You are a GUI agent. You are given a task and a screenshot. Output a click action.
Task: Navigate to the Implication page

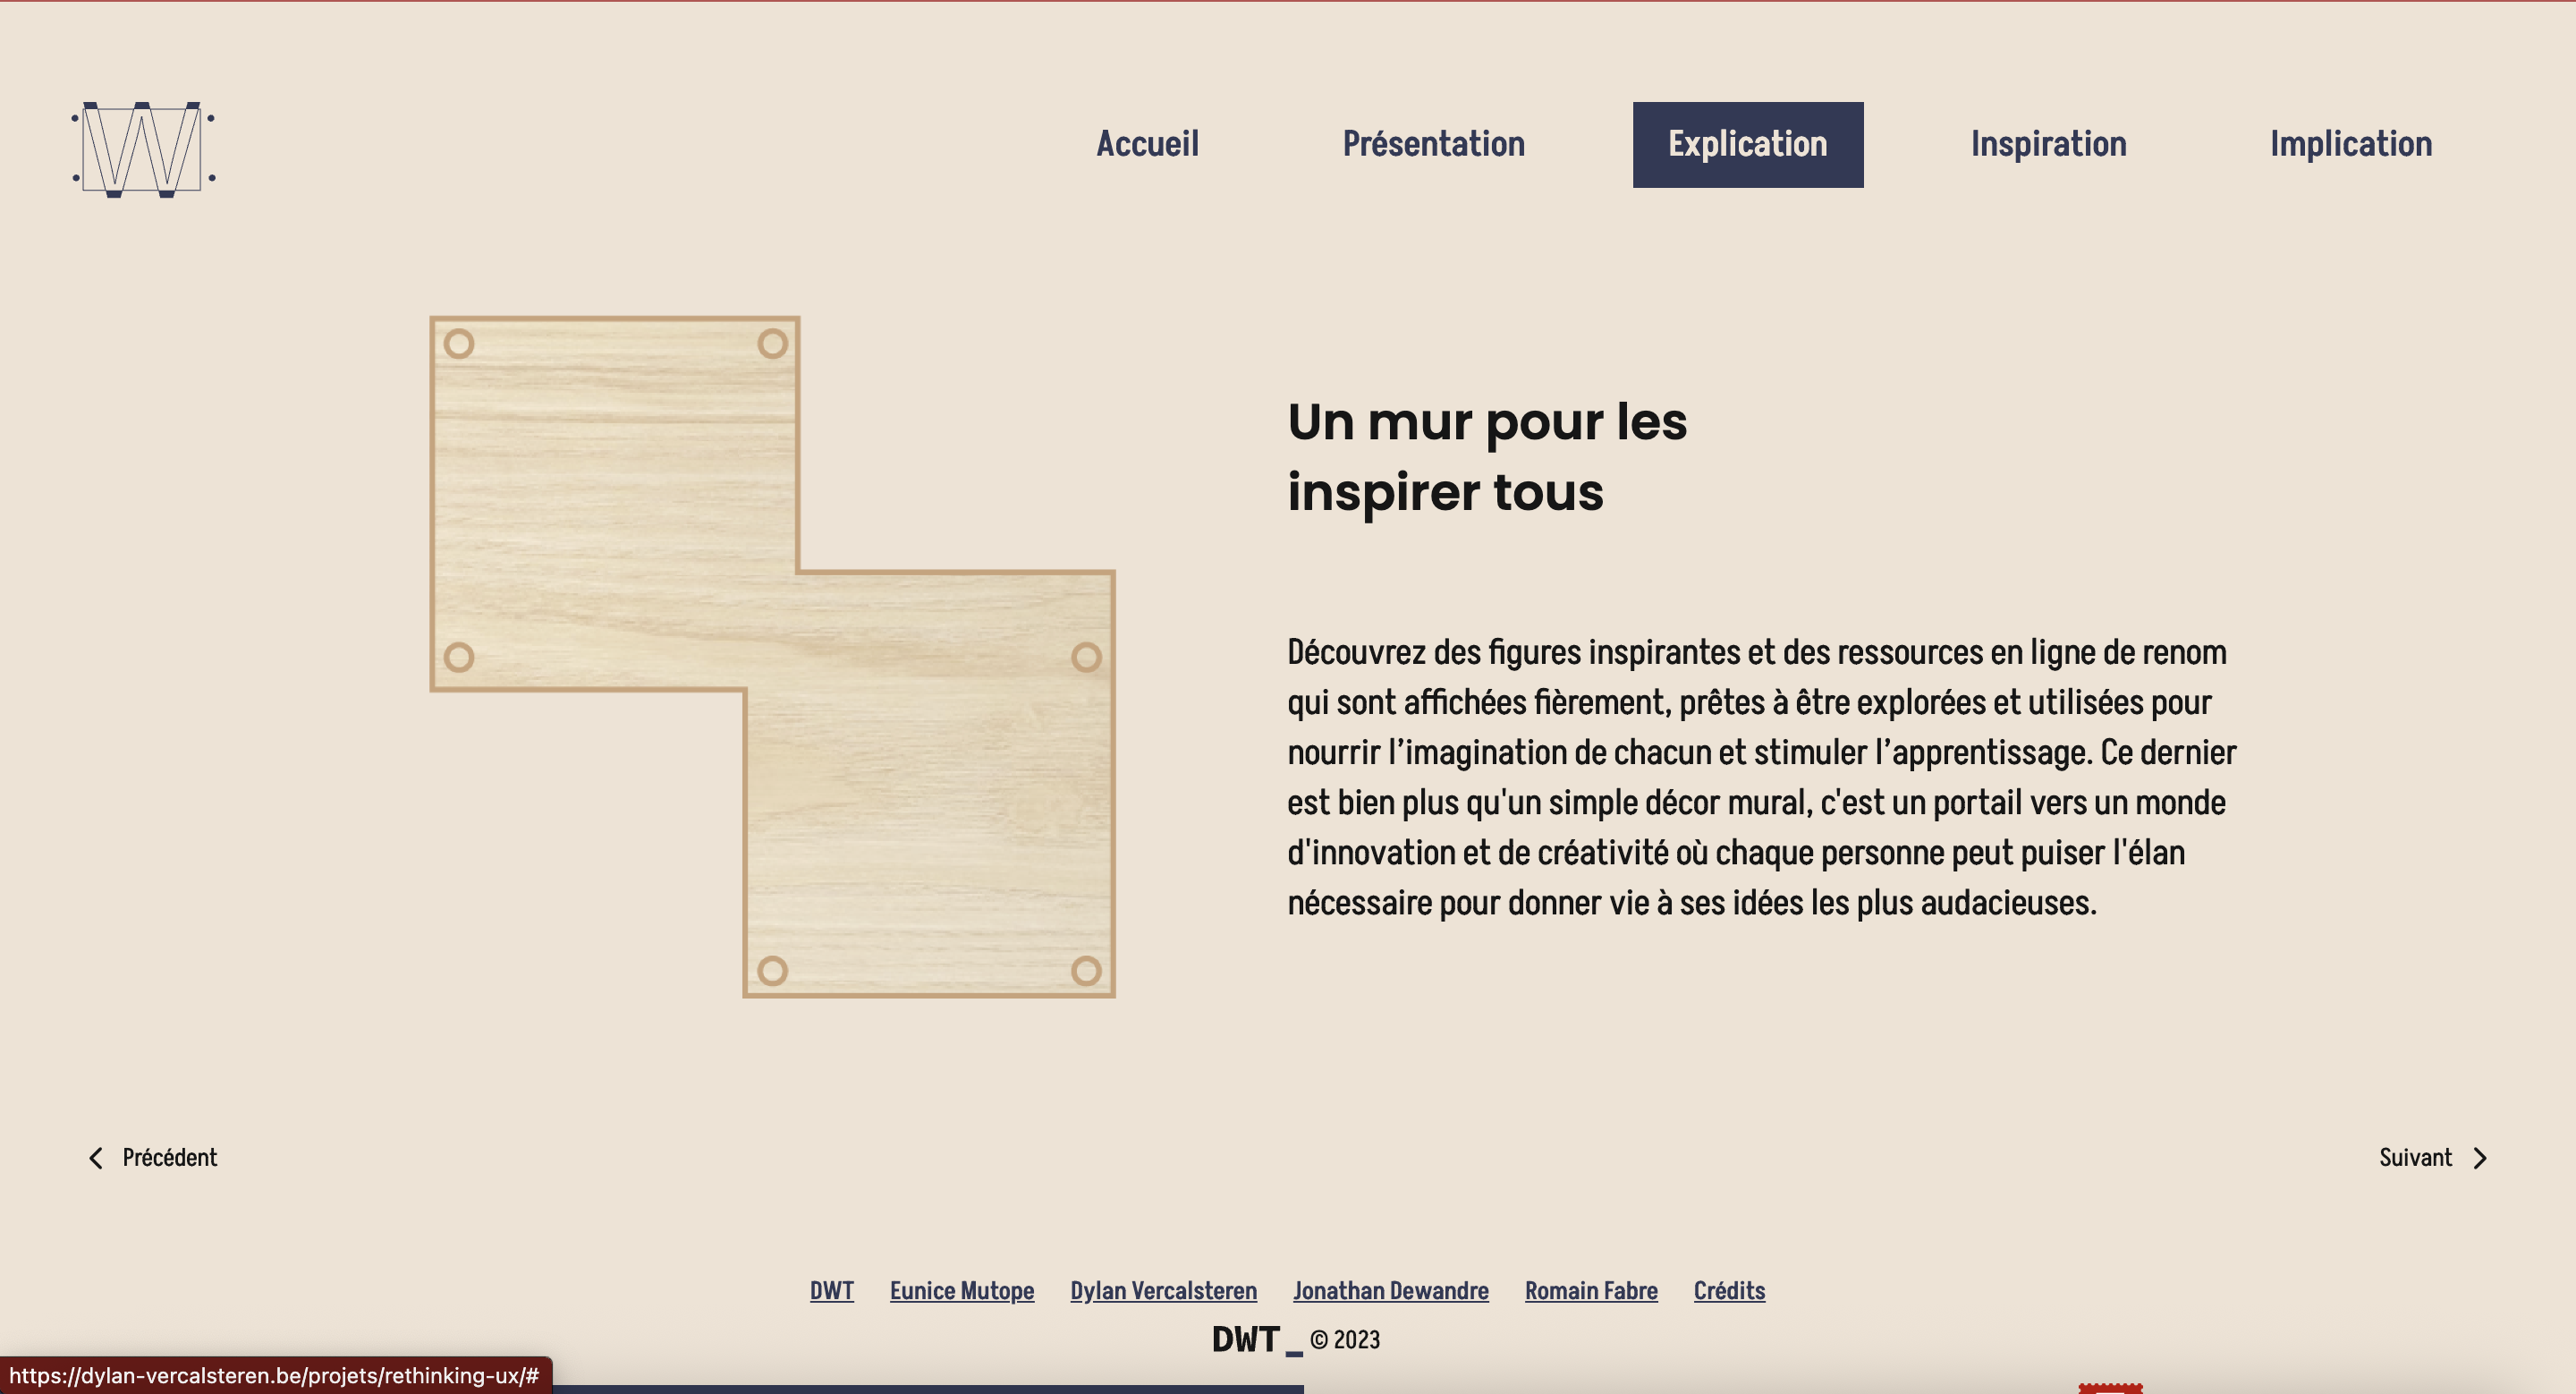tap(2350, 144)
